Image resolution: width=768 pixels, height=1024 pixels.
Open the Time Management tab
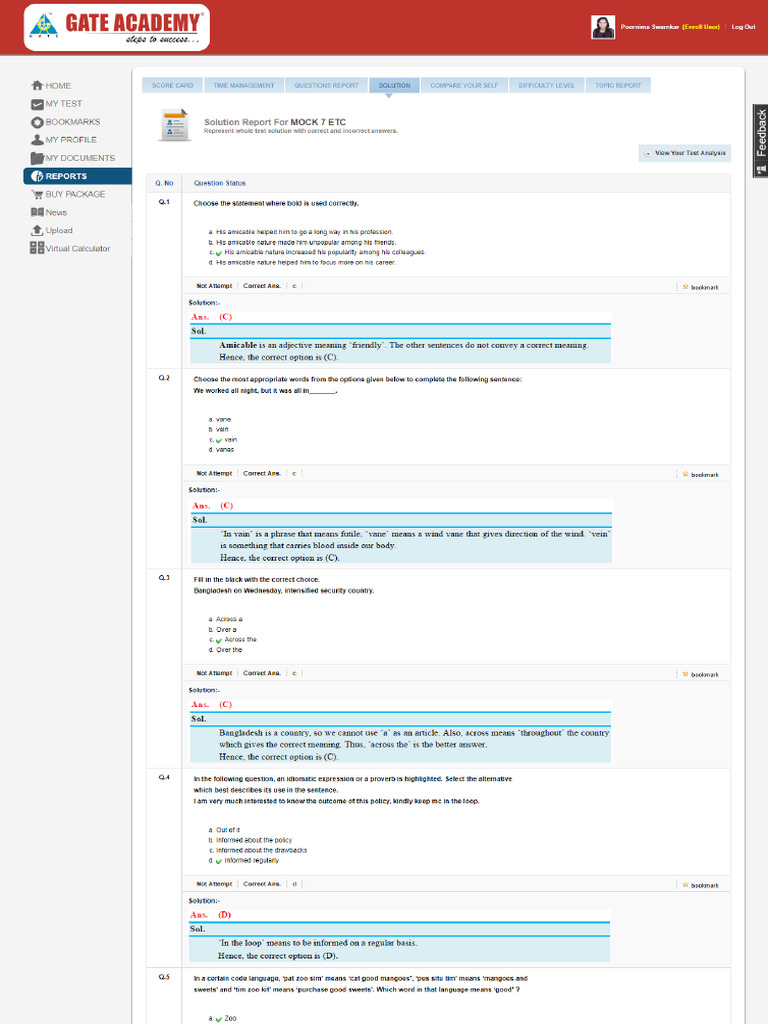pyautogui.click(x=244, y=86)
